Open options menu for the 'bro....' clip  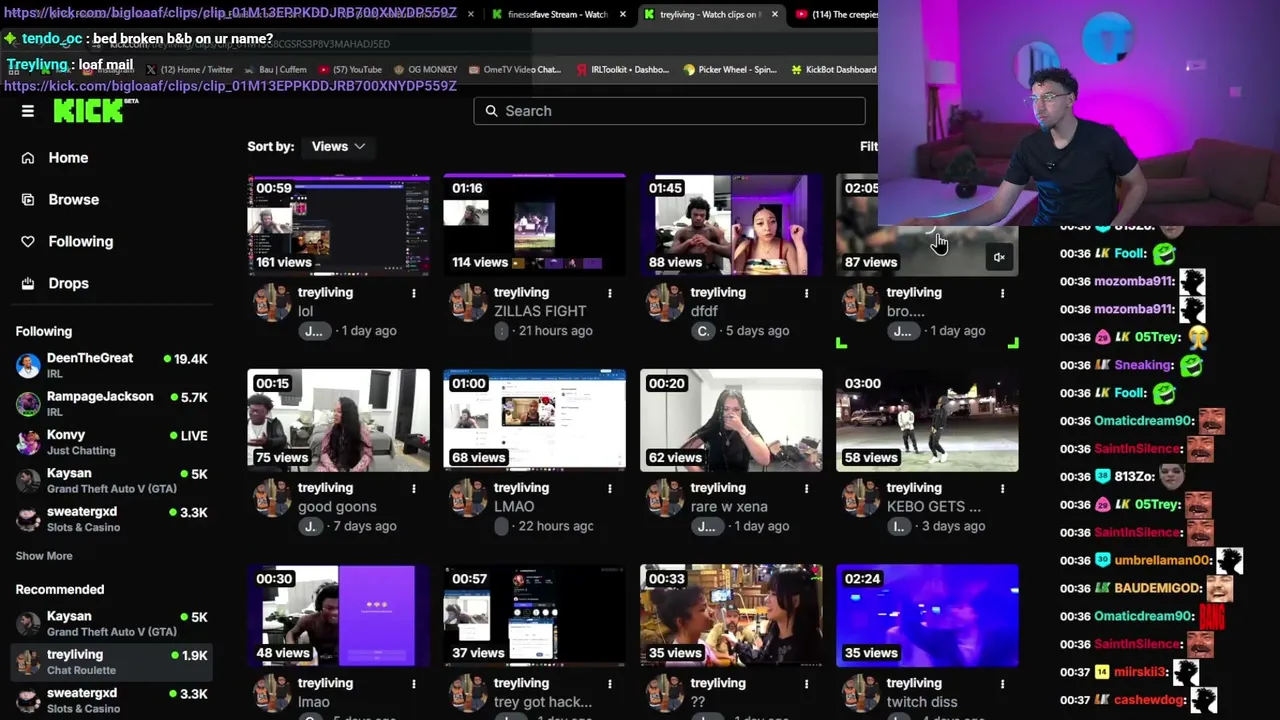(x=1002, y=293)
